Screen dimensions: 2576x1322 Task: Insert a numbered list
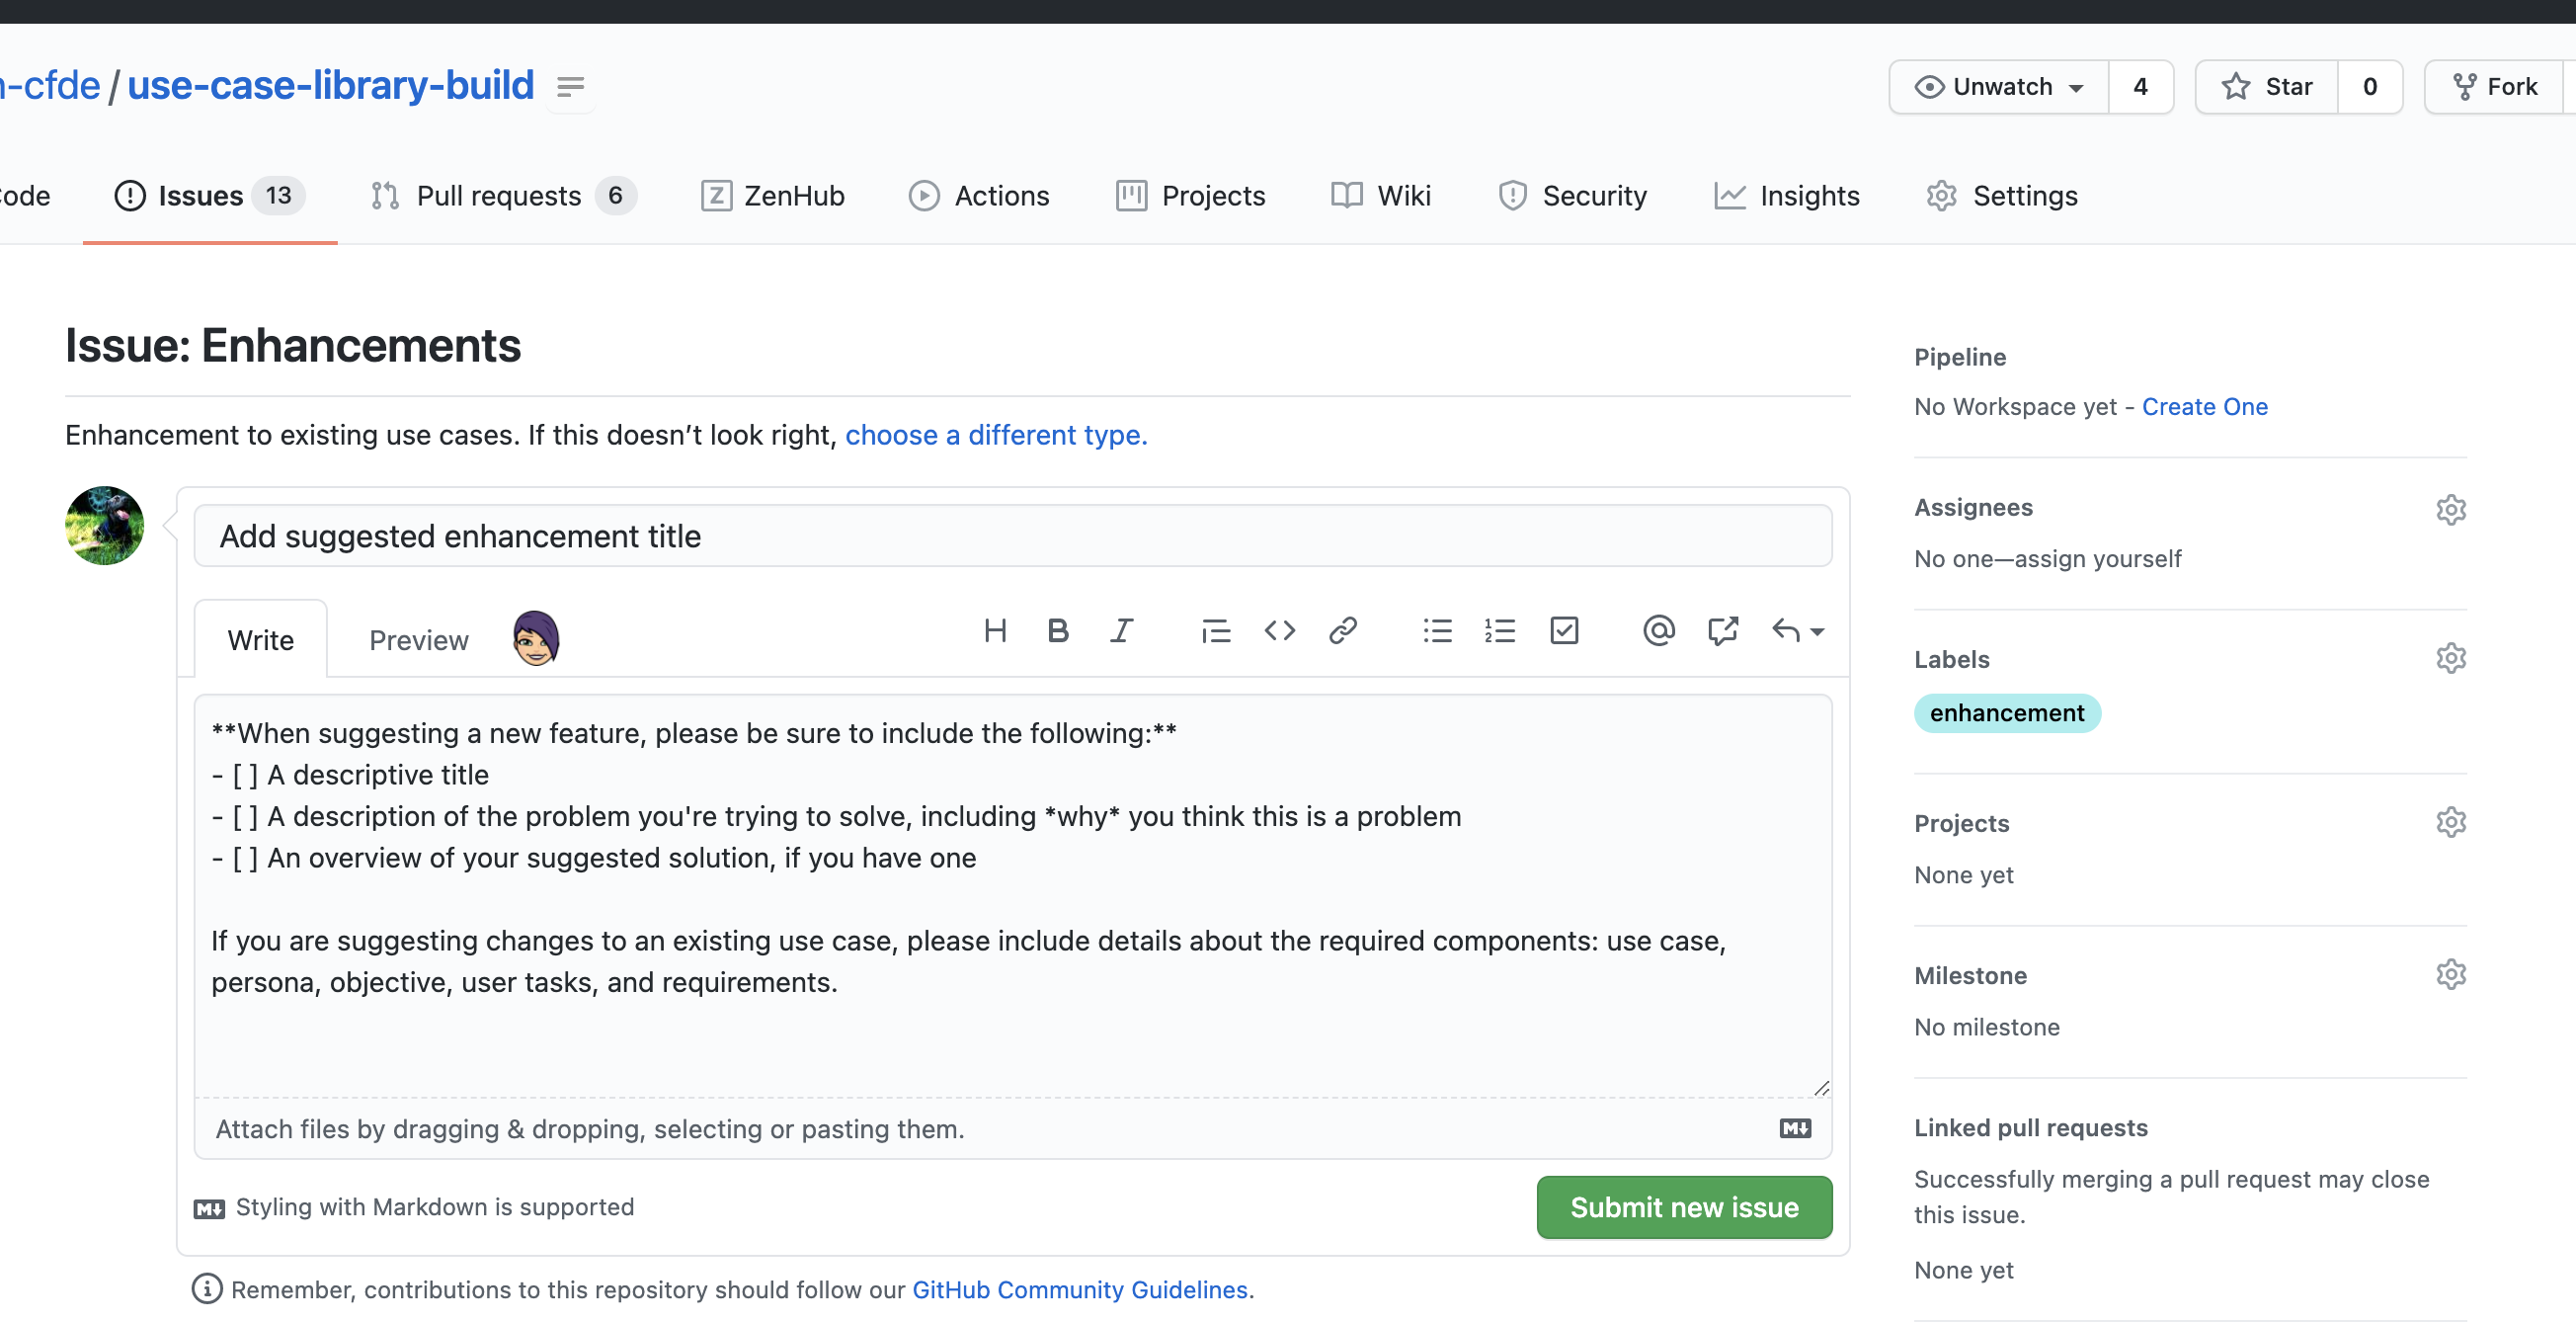coord(1500,631)
